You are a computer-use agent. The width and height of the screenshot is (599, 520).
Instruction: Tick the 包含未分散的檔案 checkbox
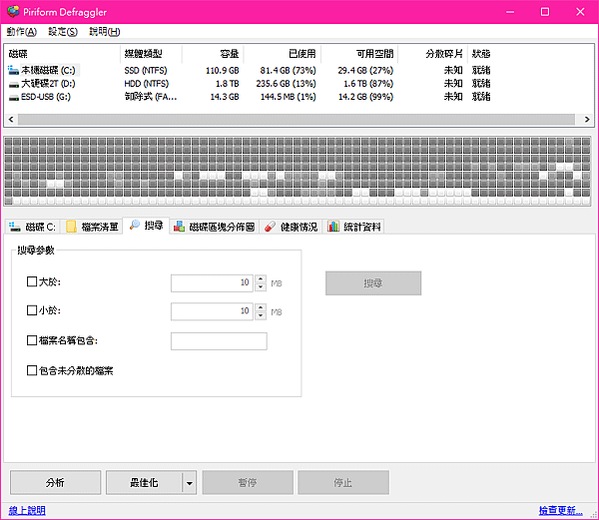(x=32, y=370)
